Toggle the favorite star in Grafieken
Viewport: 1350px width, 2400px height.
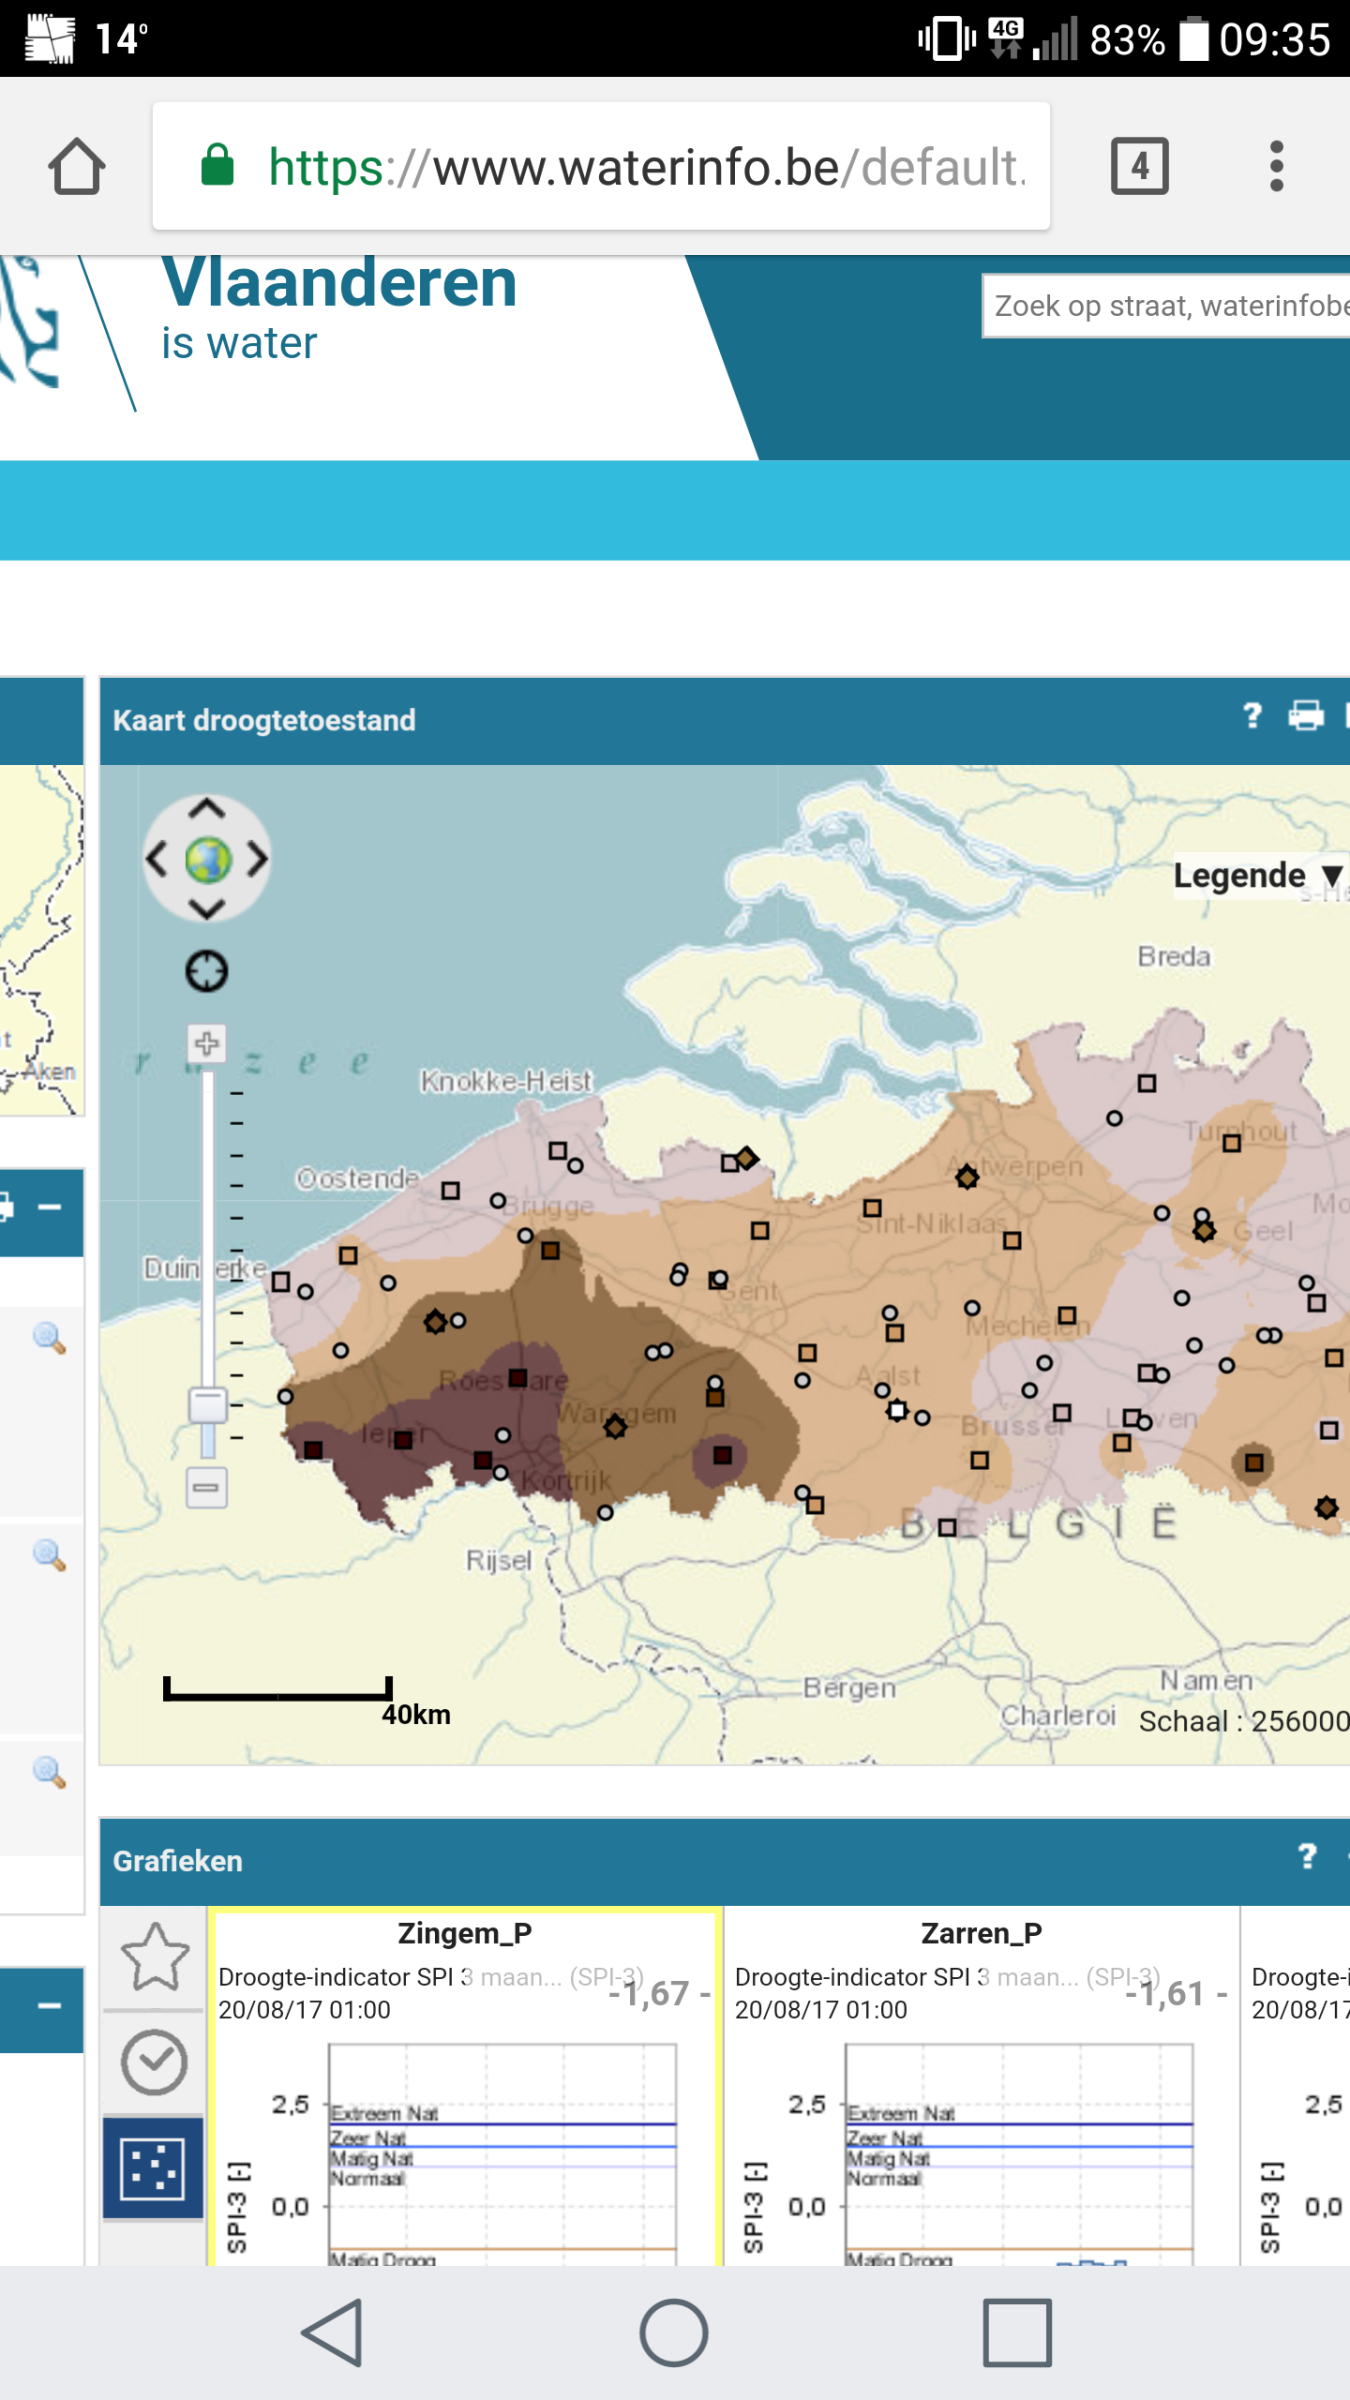[x=155, y=1956]
